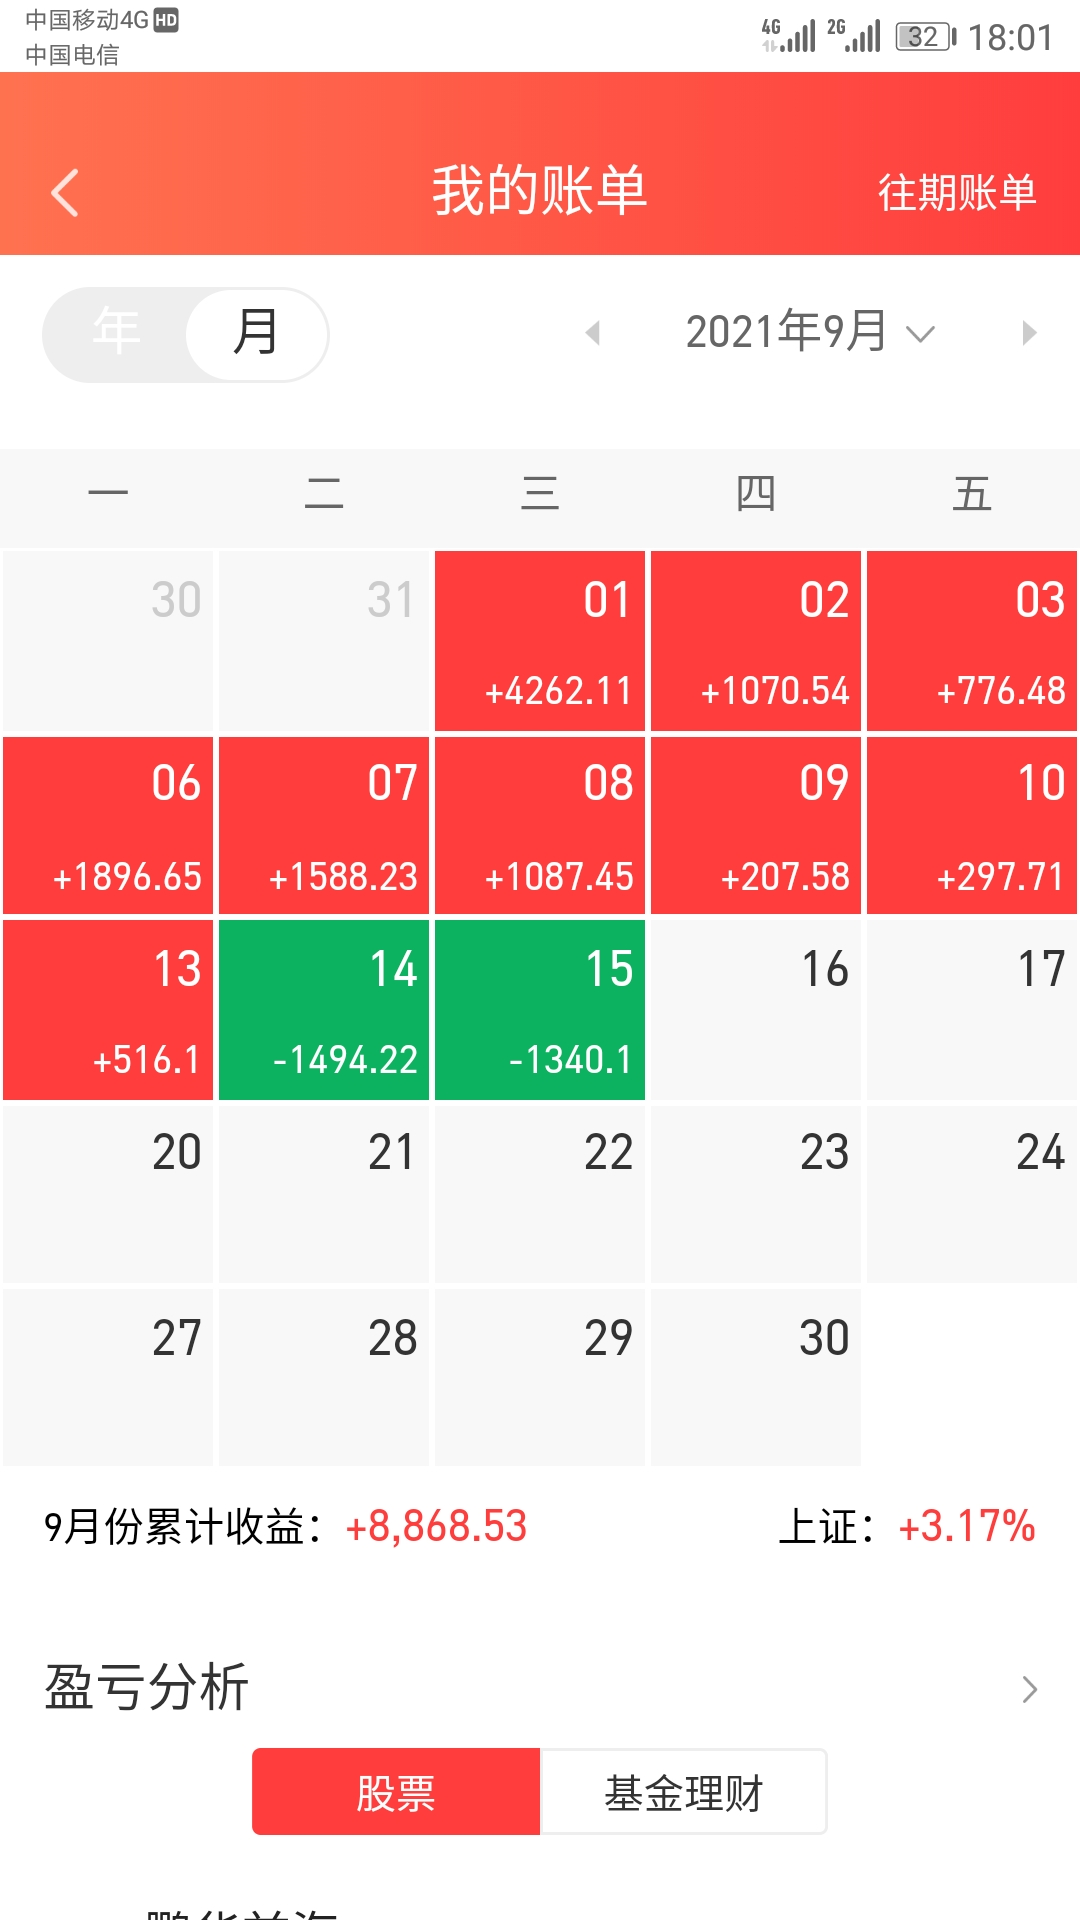Open 往期账单 past bills
The height and width of the screenshot is (1920, 1080).
(x=956, y=192)
